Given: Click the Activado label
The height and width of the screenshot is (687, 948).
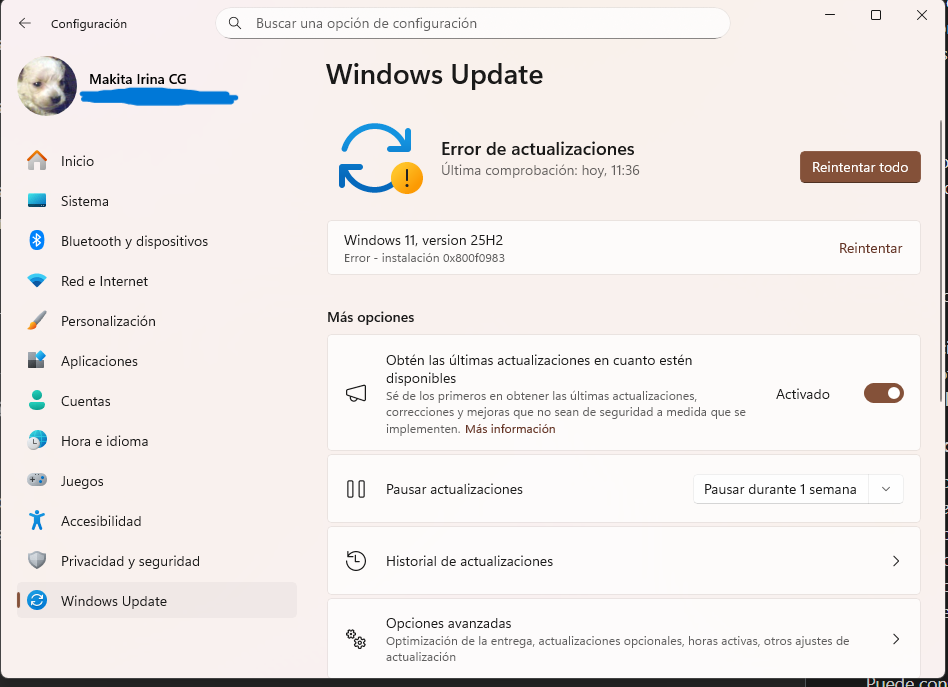Looking at the screenshot, I should coord(802,394).
